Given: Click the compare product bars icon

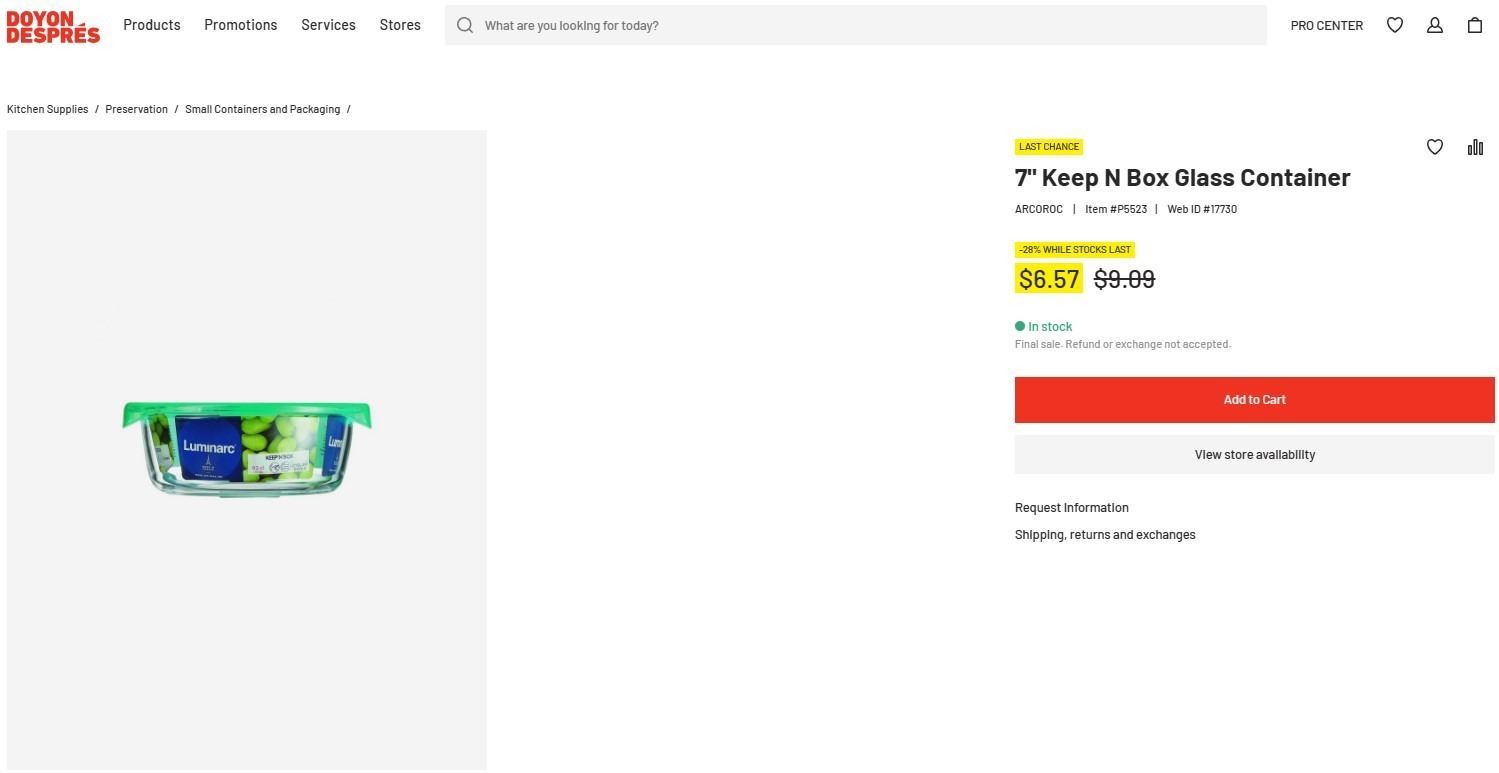Looking at the screenshot, I should coord(1475,147).
